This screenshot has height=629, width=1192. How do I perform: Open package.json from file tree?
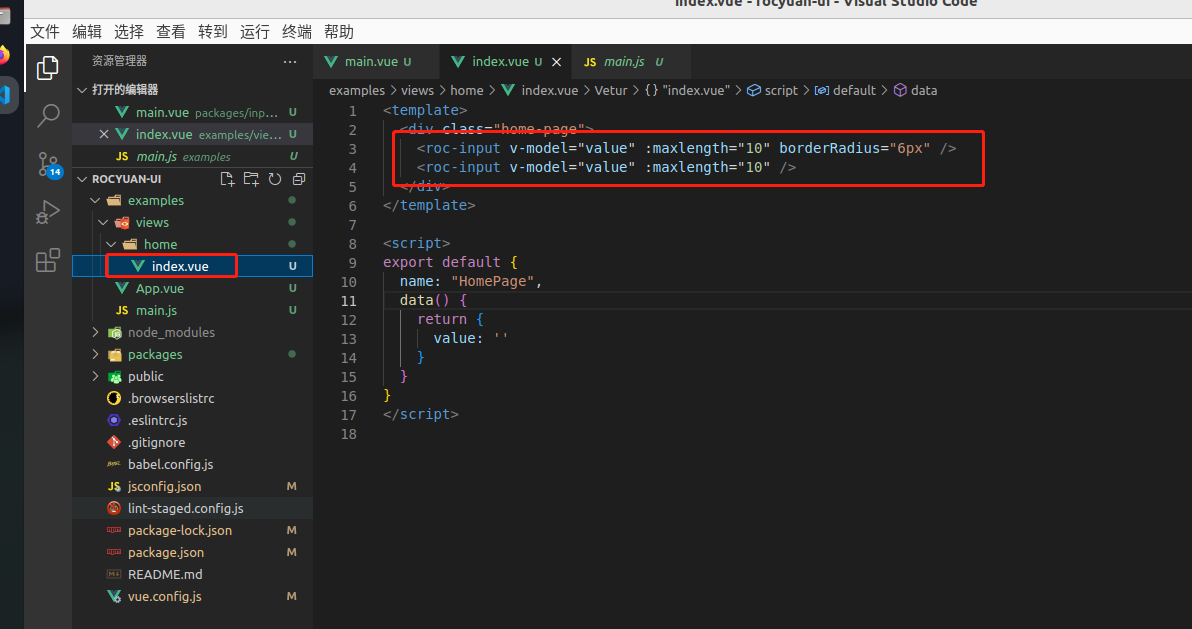[x=165, y=552]
